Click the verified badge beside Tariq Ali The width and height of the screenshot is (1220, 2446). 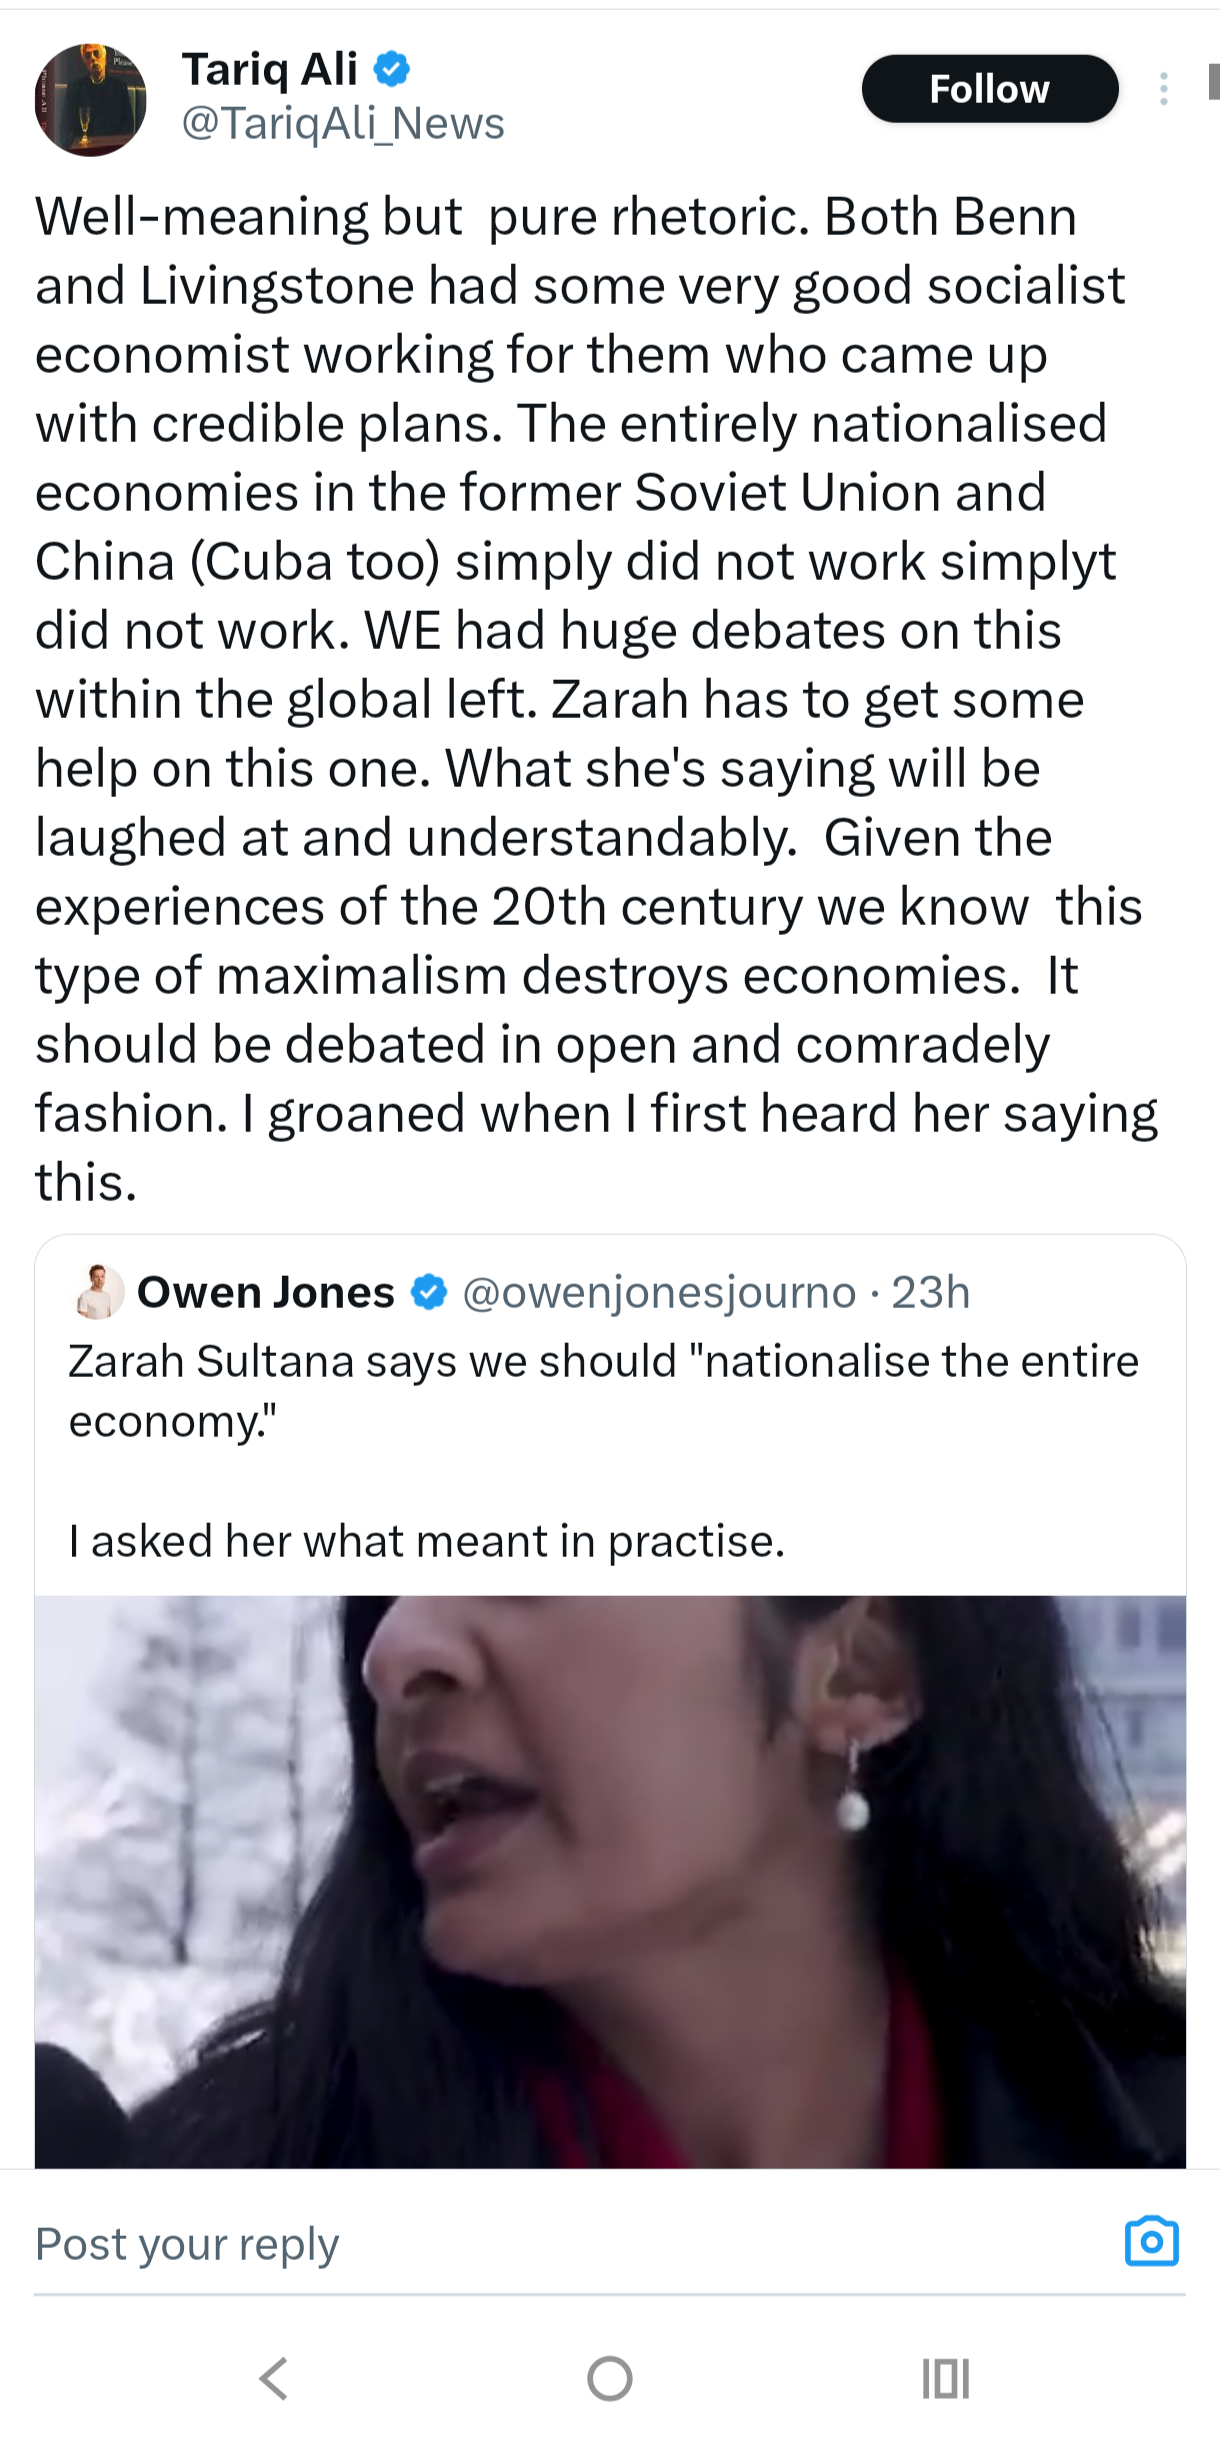pos(392,69)
